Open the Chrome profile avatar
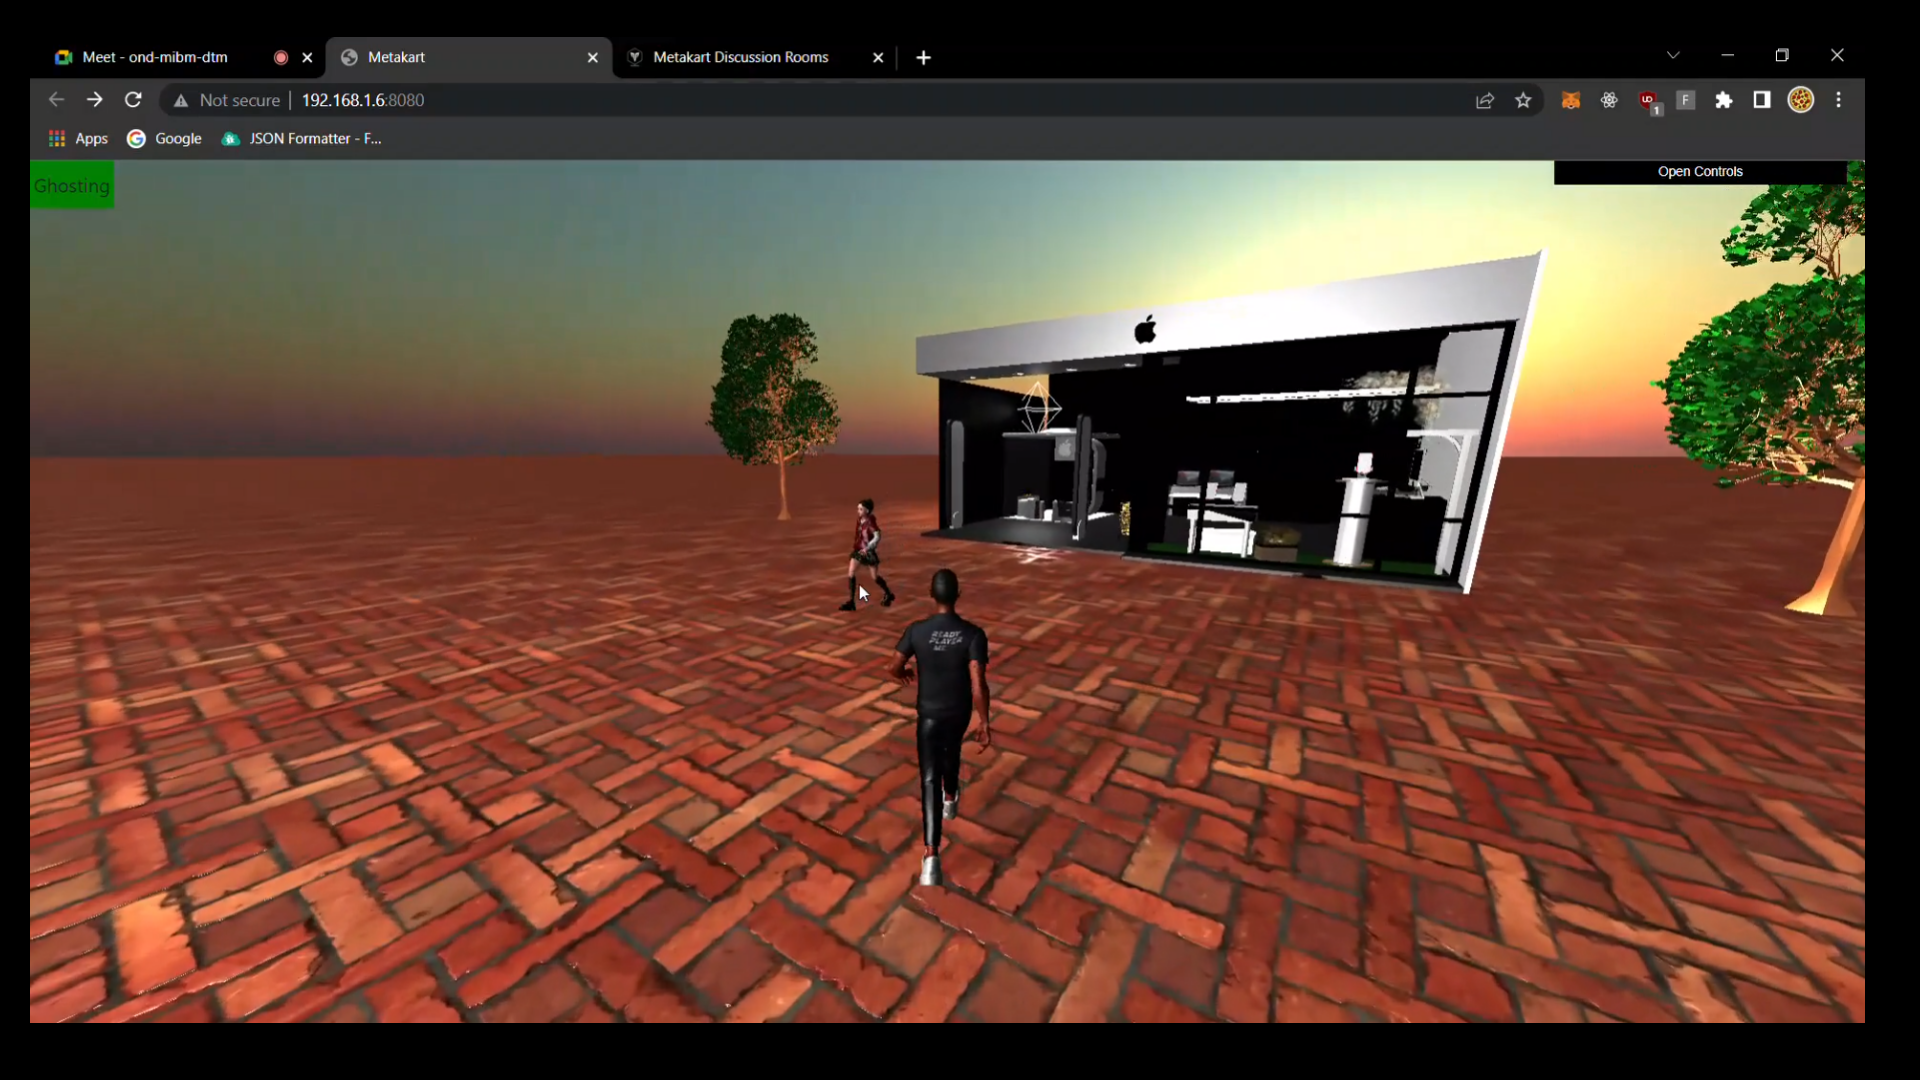The width and height of the screenshot is (1920, 1080). click(x=1801, y=100)
